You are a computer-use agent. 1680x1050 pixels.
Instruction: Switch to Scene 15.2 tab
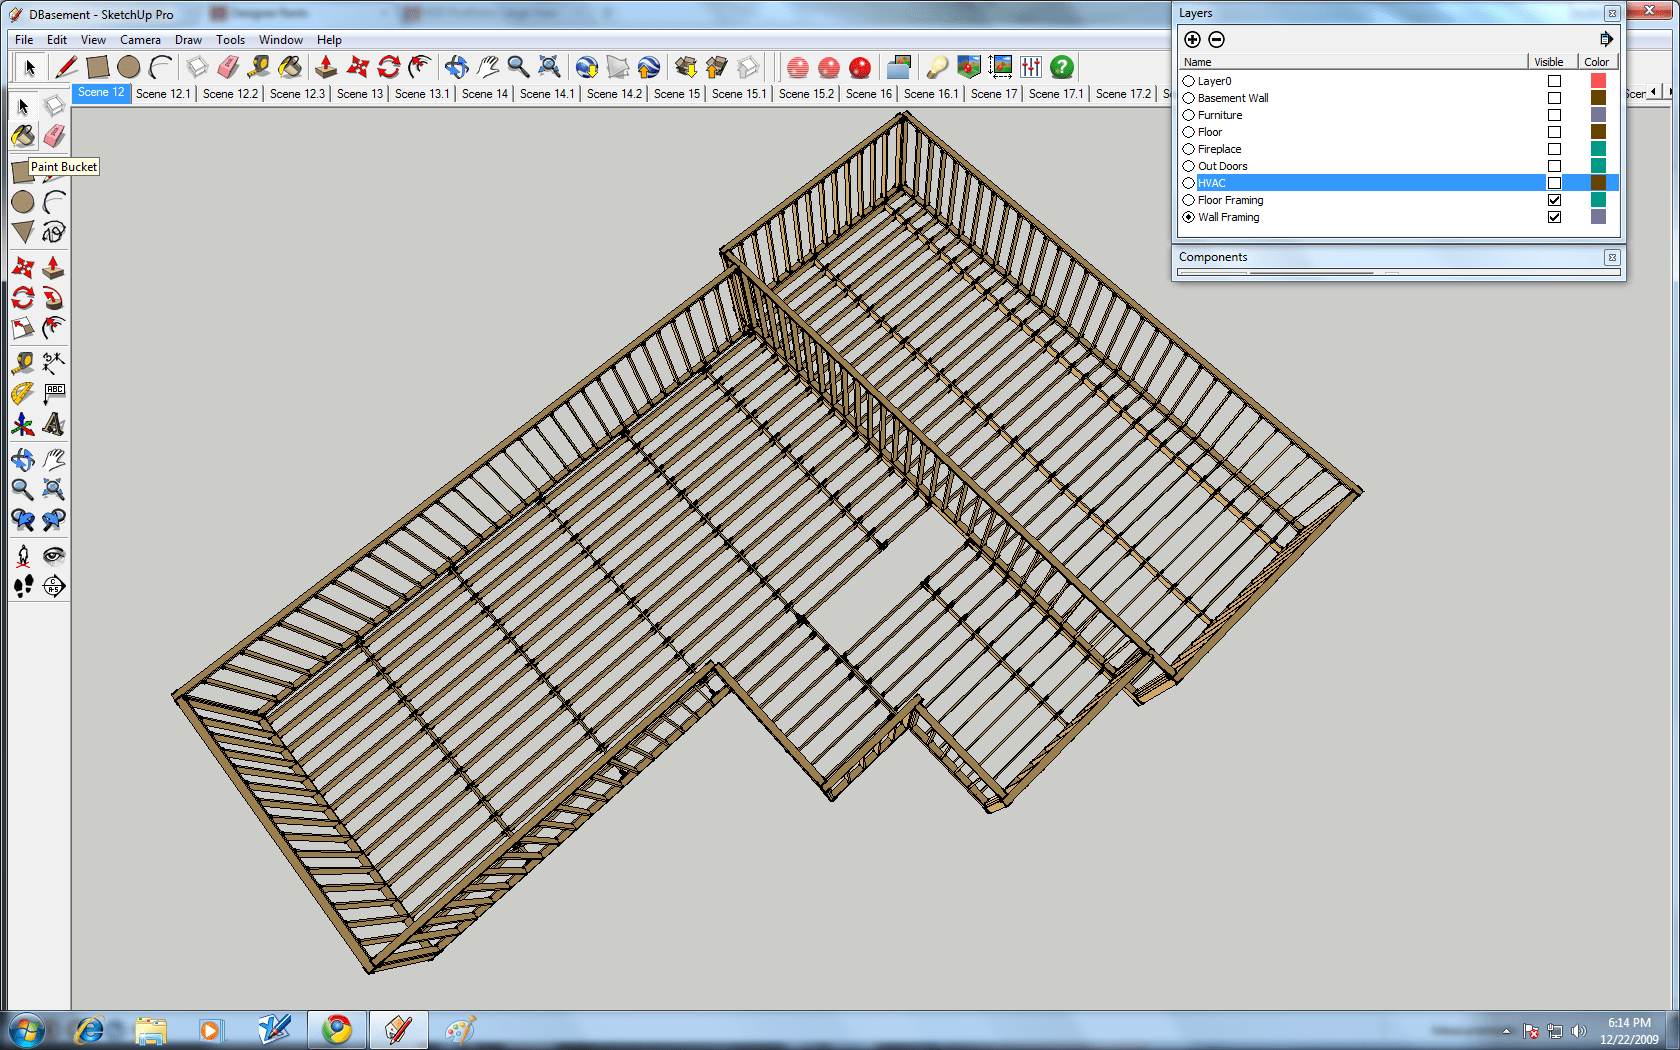click(x=806, y=93)
